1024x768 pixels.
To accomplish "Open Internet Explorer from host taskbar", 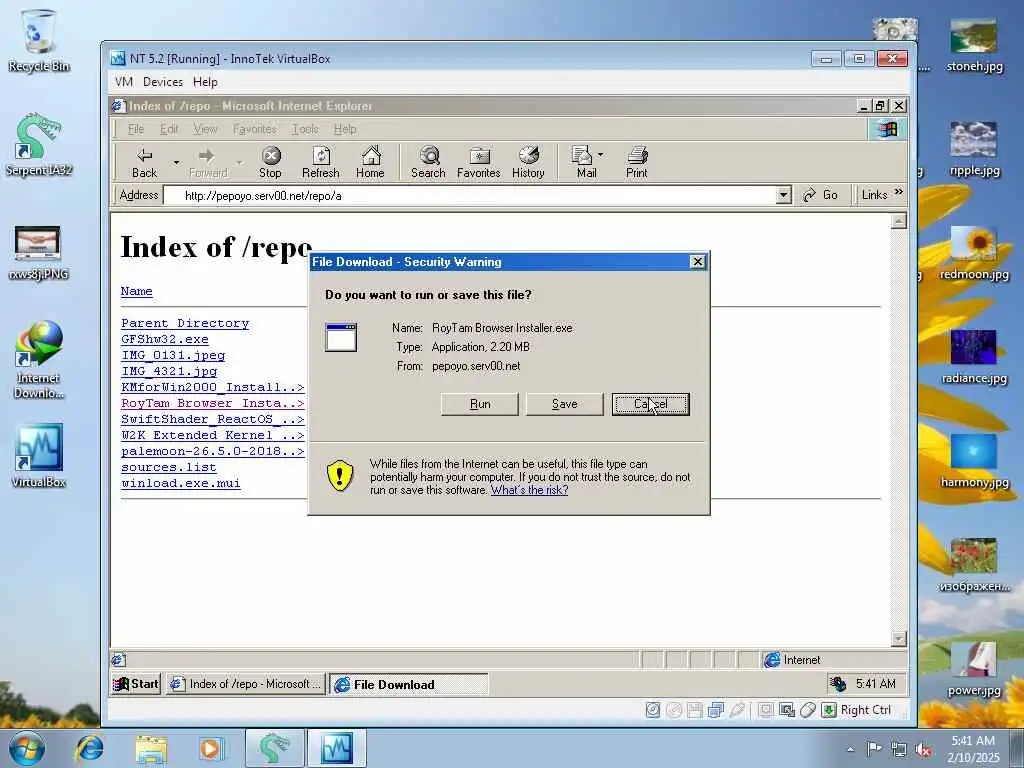I will pyautogui.click(x=89, y=748).
